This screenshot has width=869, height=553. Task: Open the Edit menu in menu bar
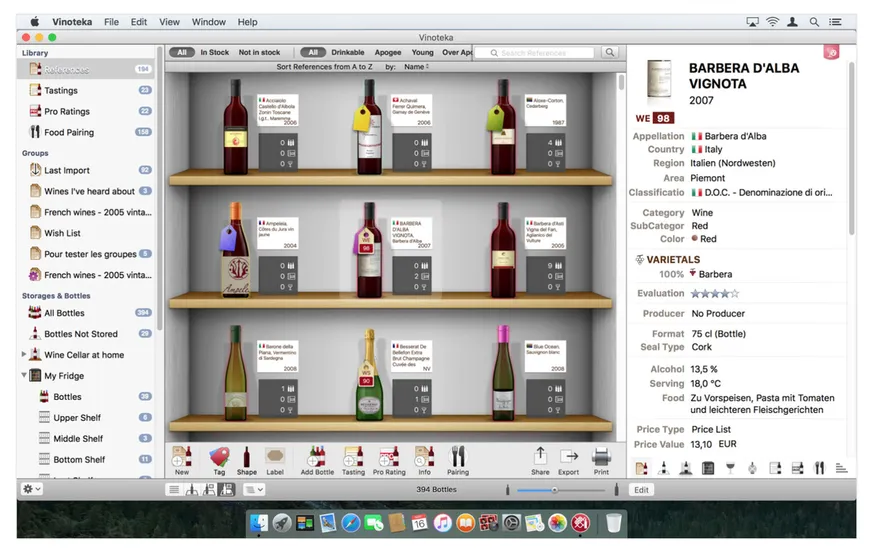click(139, 22)
